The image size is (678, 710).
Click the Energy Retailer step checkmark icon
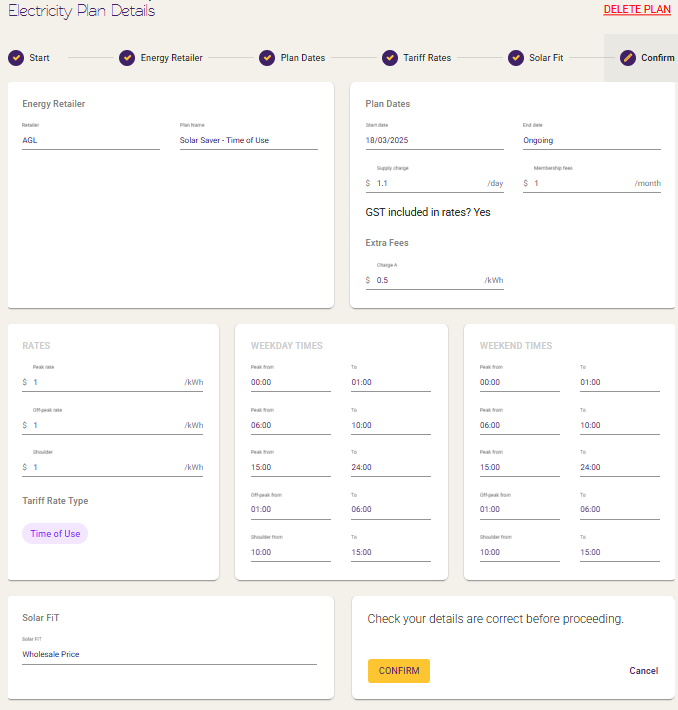tap(127, 58)
